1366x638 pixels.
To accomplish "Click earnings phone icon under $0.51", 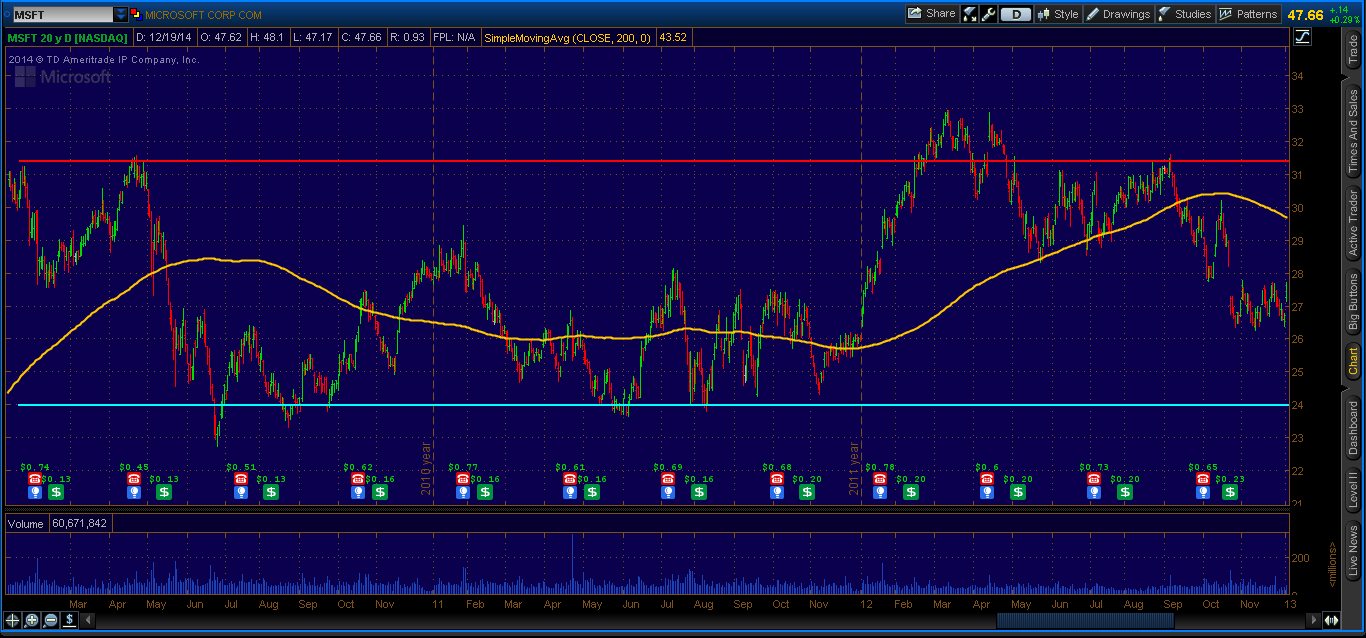I will pos(240,479).
